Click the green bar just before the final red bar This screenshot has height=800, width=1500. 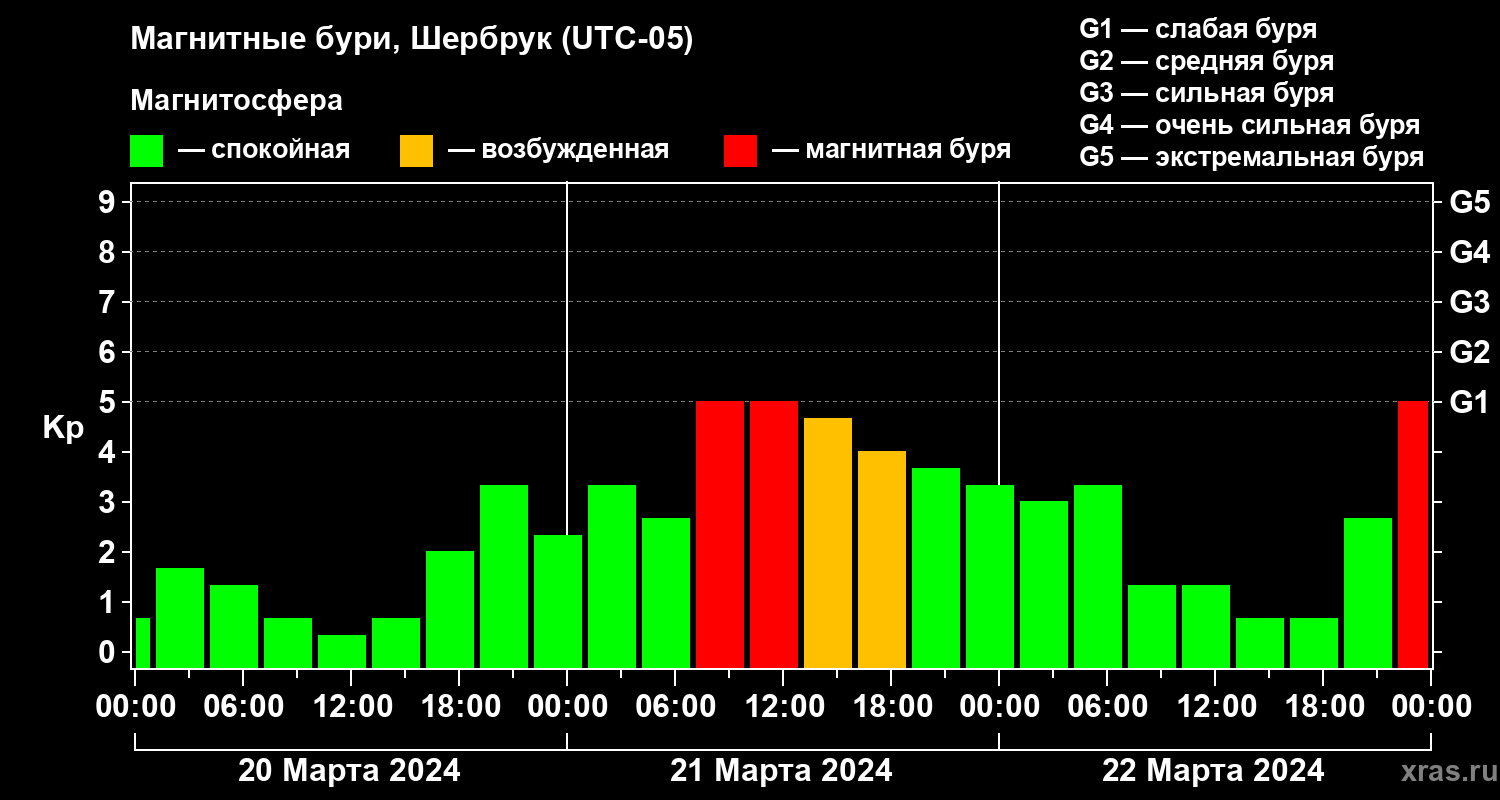1368,593
